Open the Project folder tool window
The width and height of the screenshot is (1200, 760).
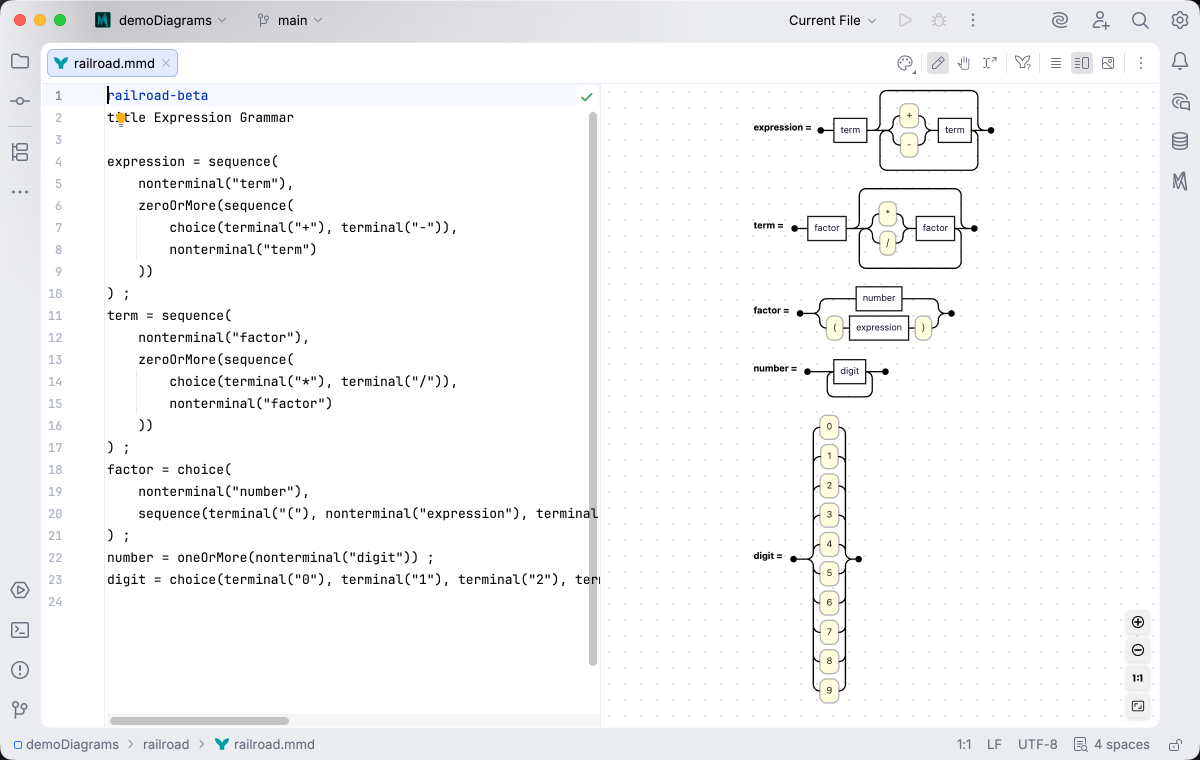coord(20,61)
